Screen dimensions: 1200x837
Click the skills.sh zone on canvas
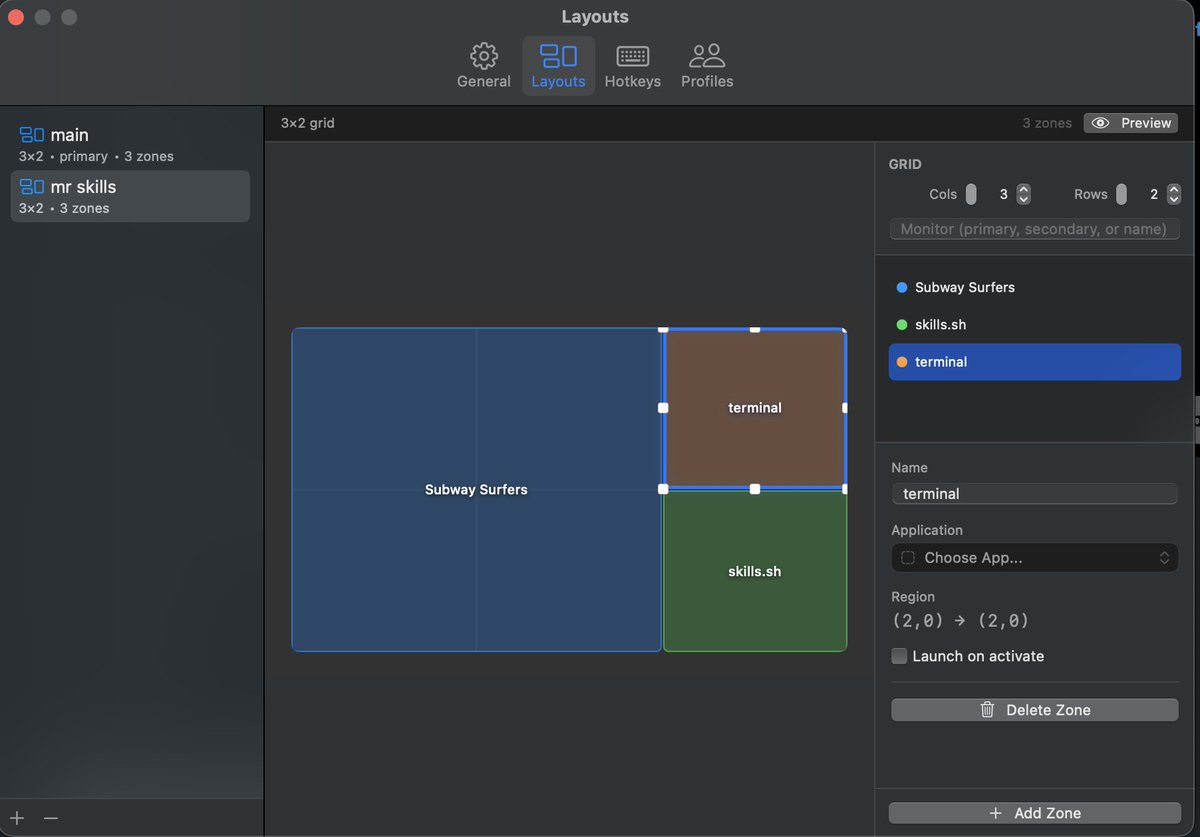click(x=755, y=571)
